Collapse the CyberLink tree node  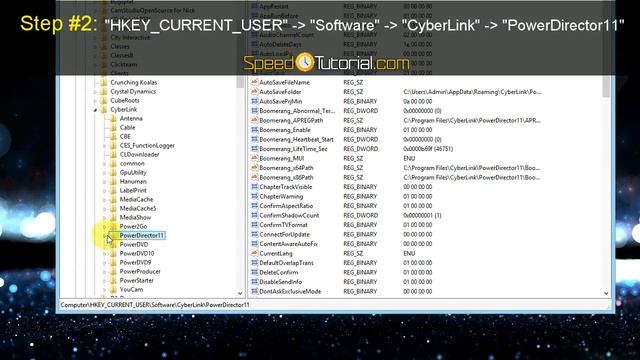96,110
